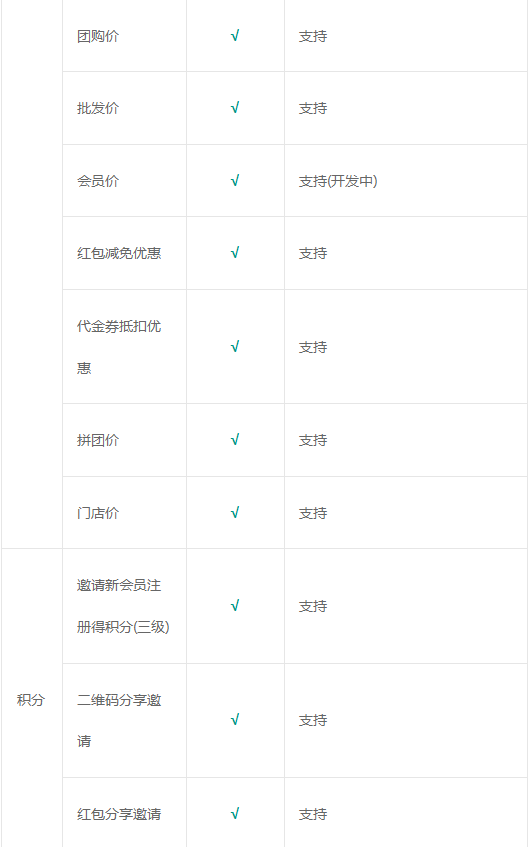Screen dimensions: 529x847
Task: Click the 二维码分享邀请 label
Action: point(119,721)
